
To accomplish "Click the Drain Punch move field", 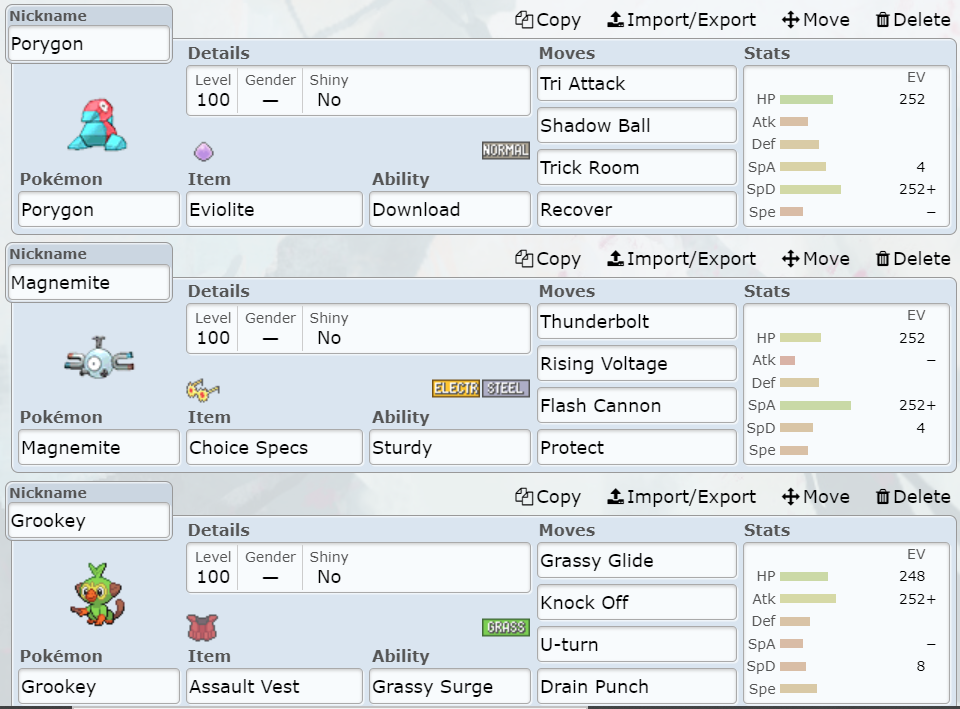I will point(637,686).
